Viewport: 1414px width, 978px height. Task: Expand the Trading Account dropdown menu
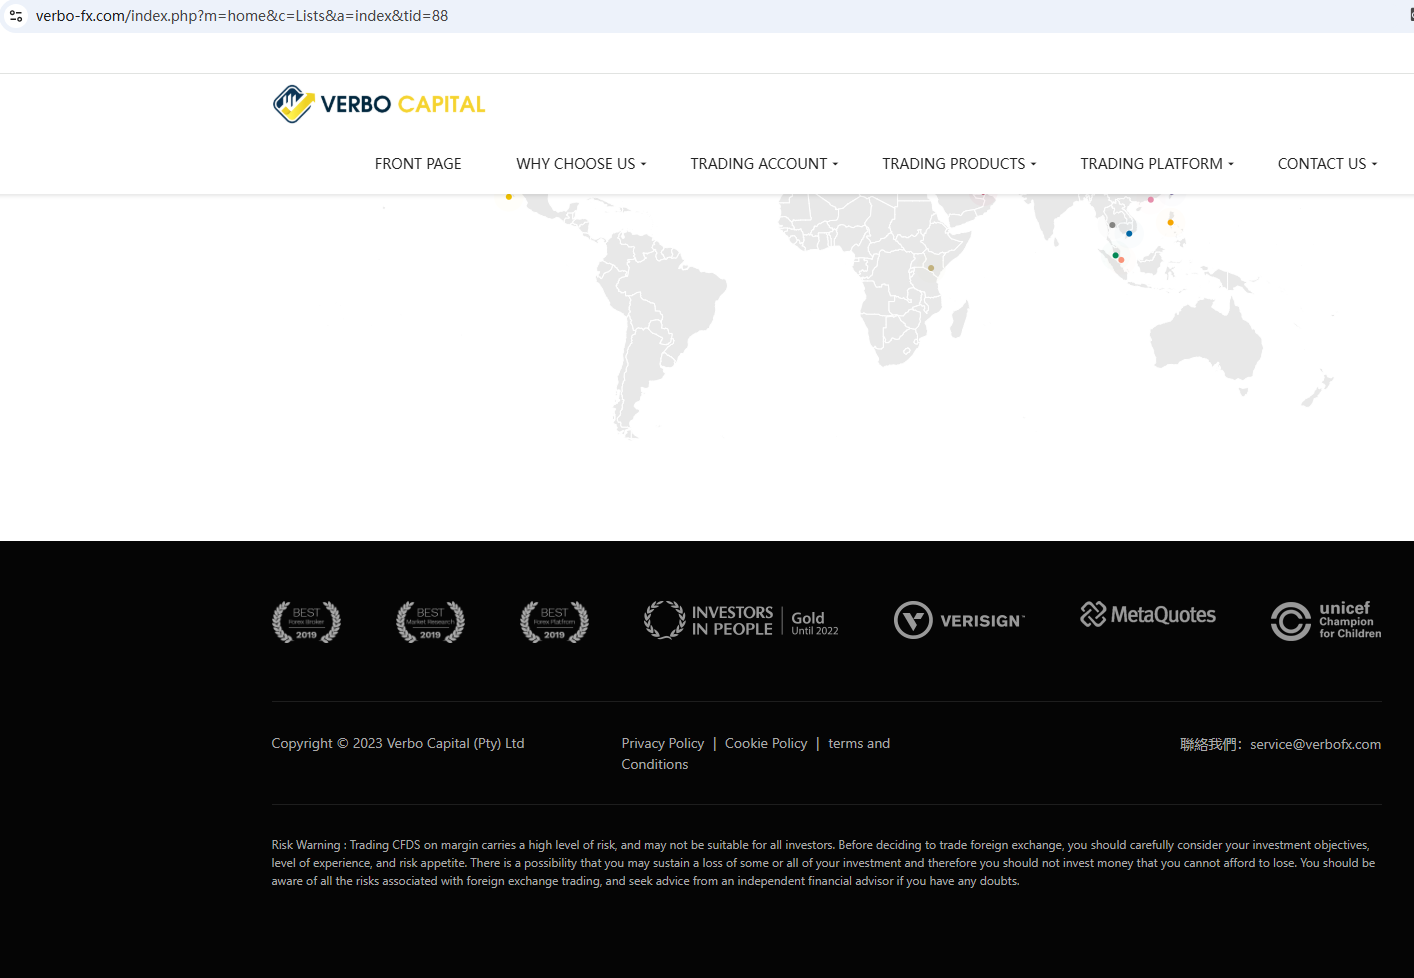(764, 164)
